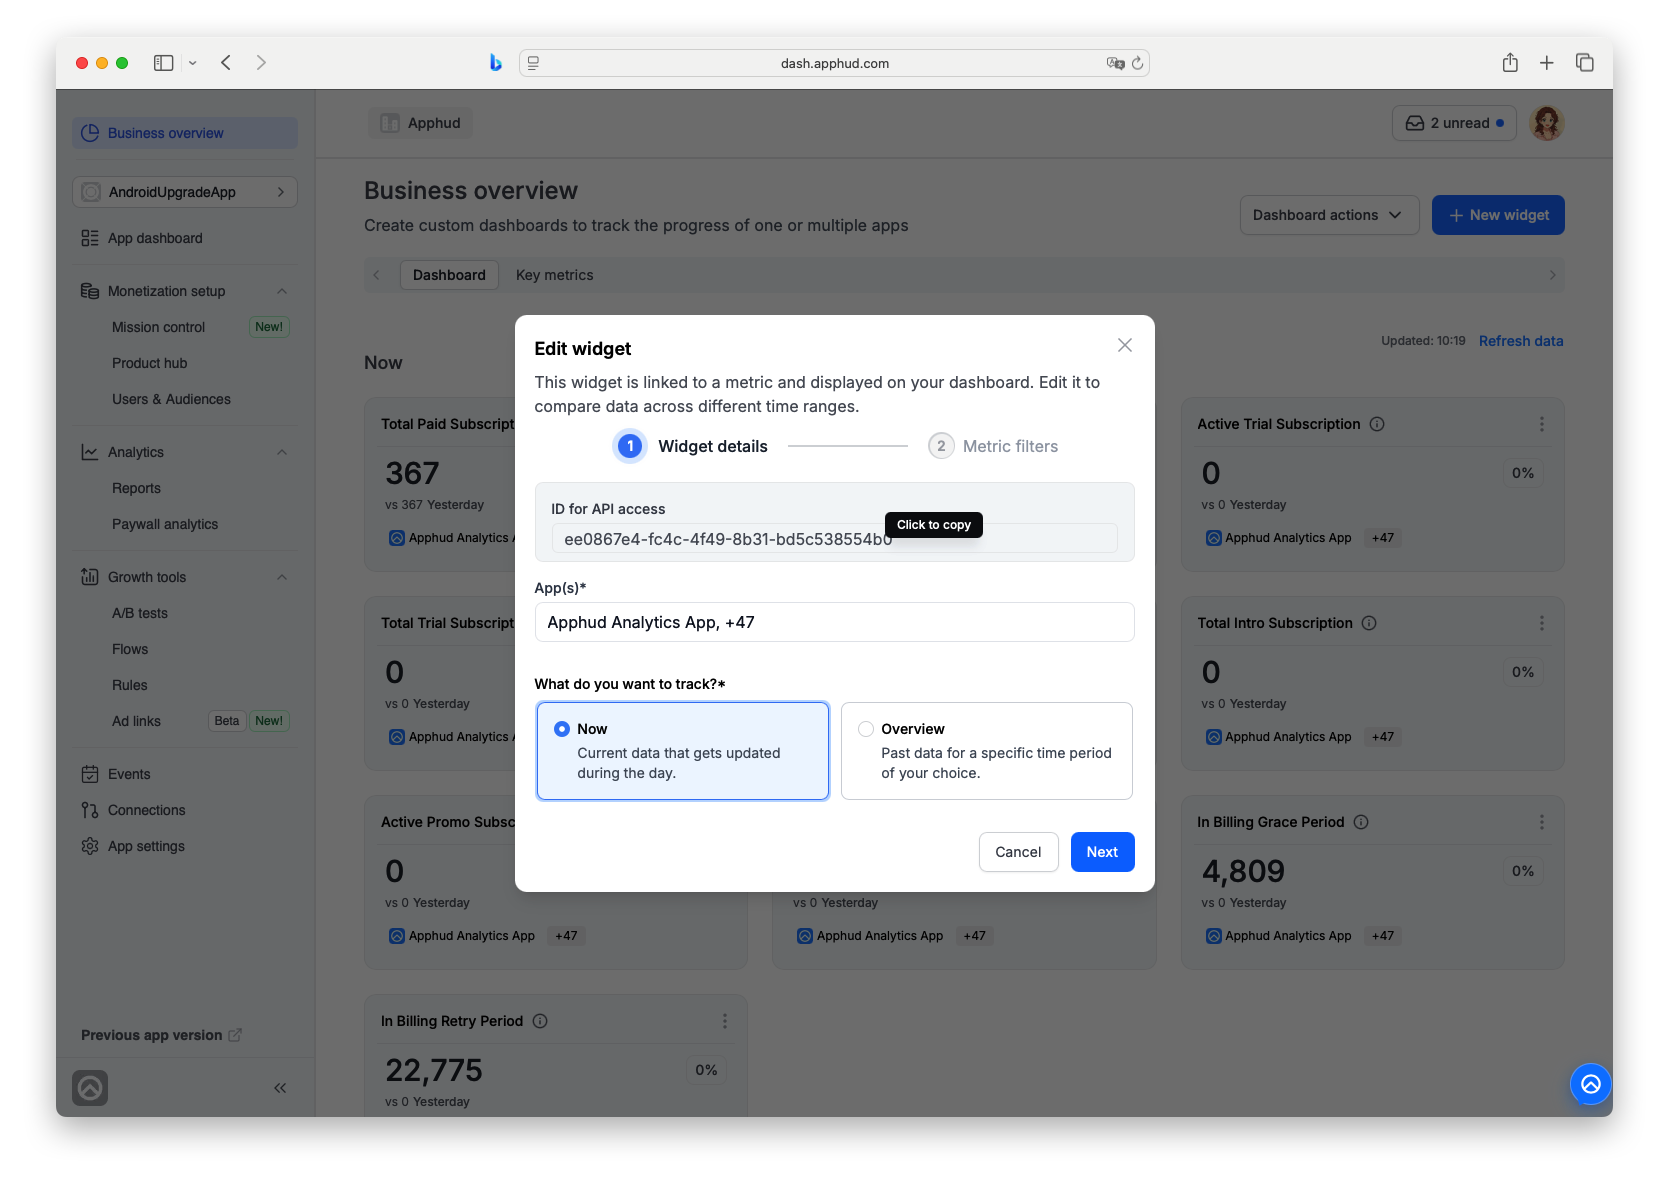The width and height of the screenshot is (1669, 1192).
Task: Click the Analytics chart icon
Action: pos(90,452)
